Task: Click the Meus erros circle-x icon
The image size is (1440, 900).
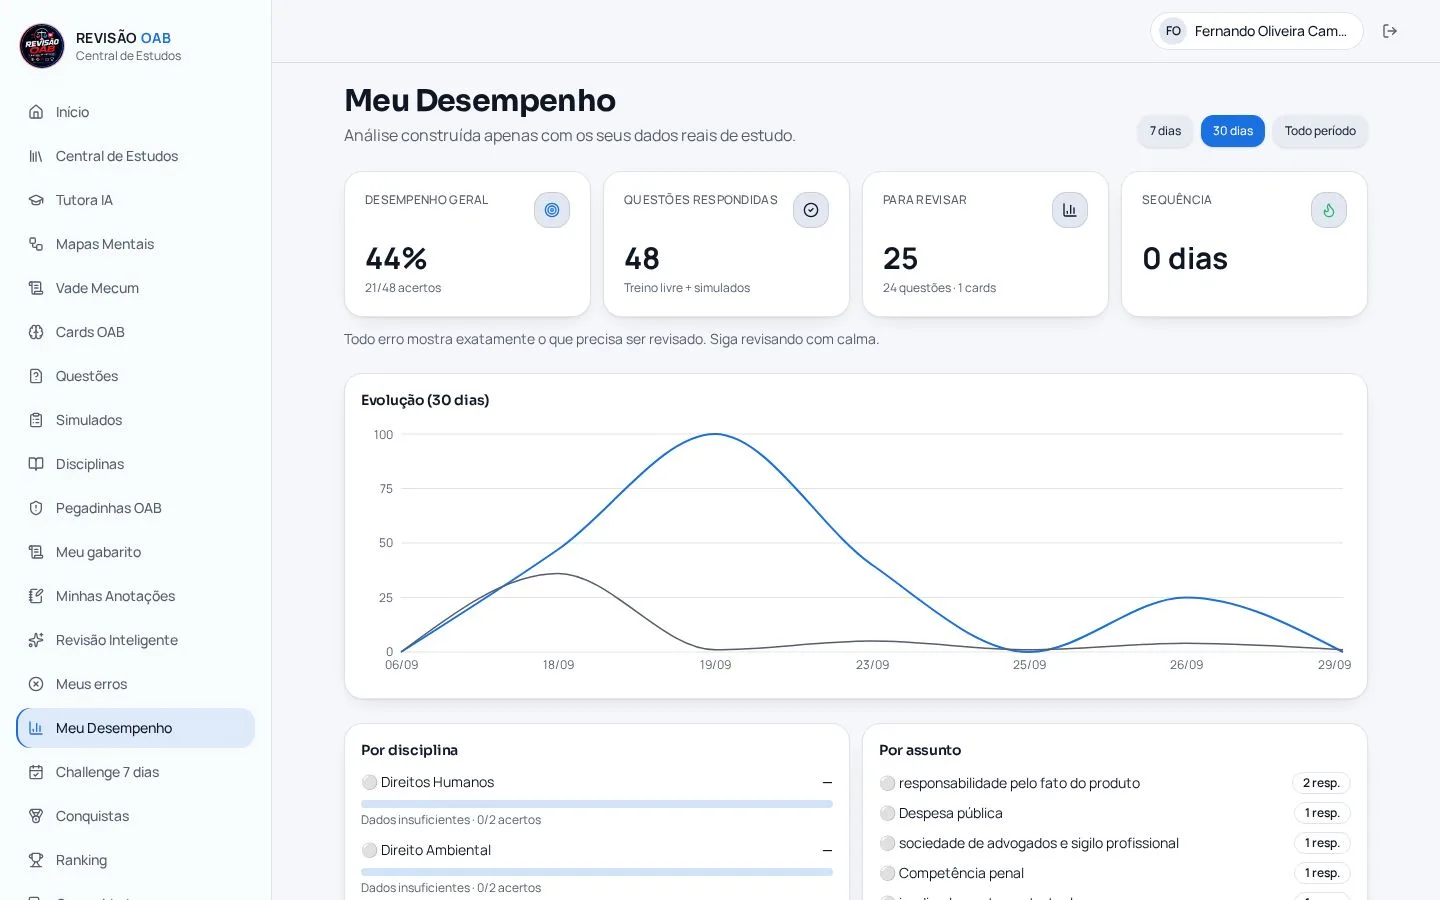Action: pos(36,684)
